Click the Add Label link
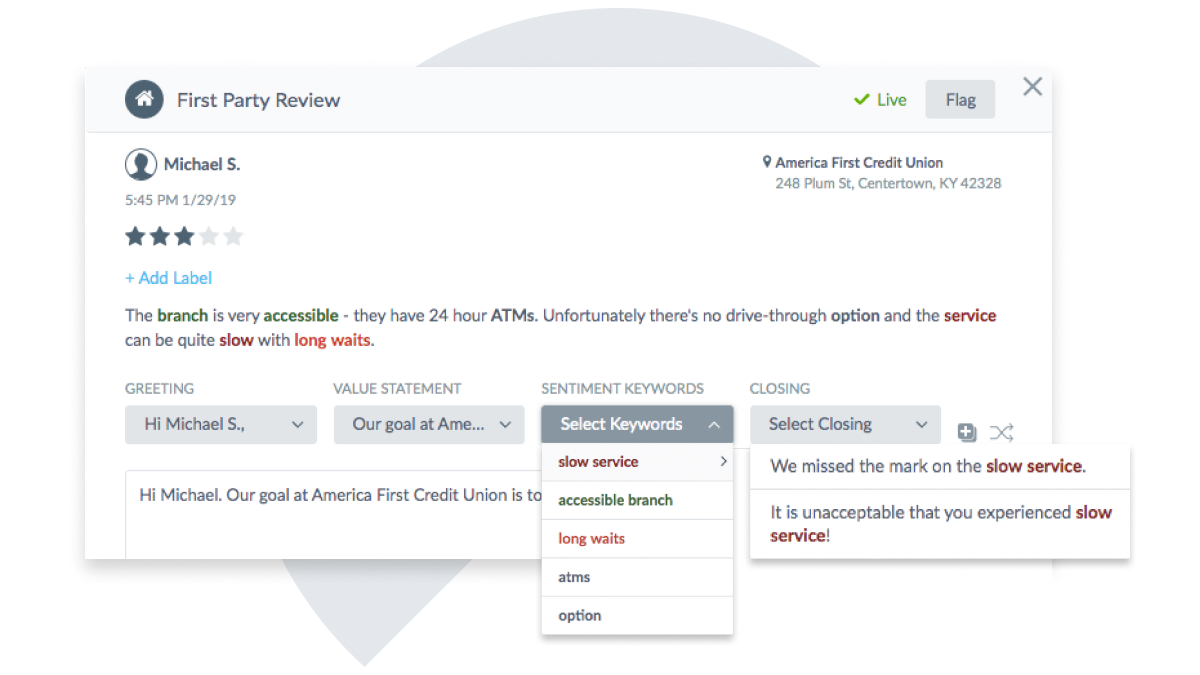The image size is (1200, 675). (x=169, y=278)
